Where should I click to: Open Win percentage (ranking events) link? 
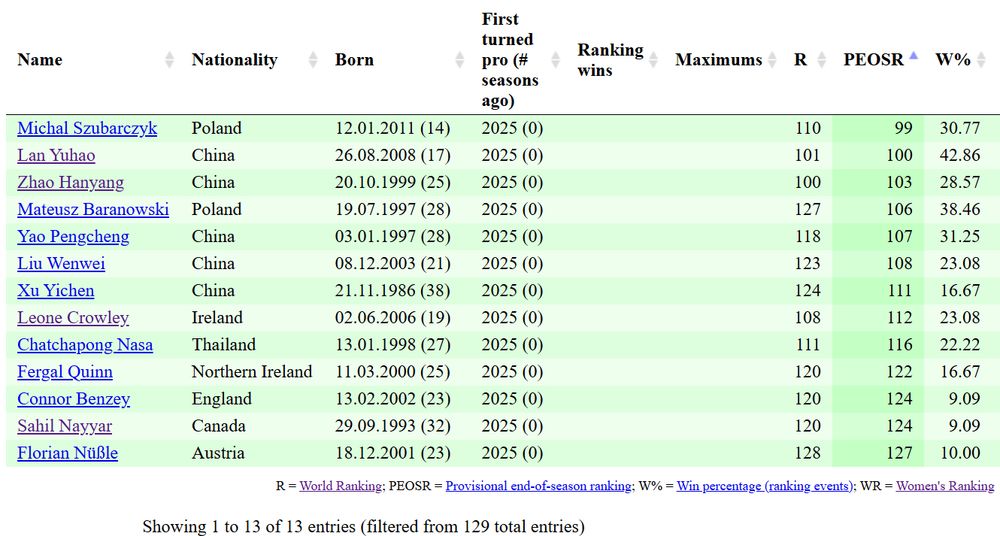pos(764,486)
